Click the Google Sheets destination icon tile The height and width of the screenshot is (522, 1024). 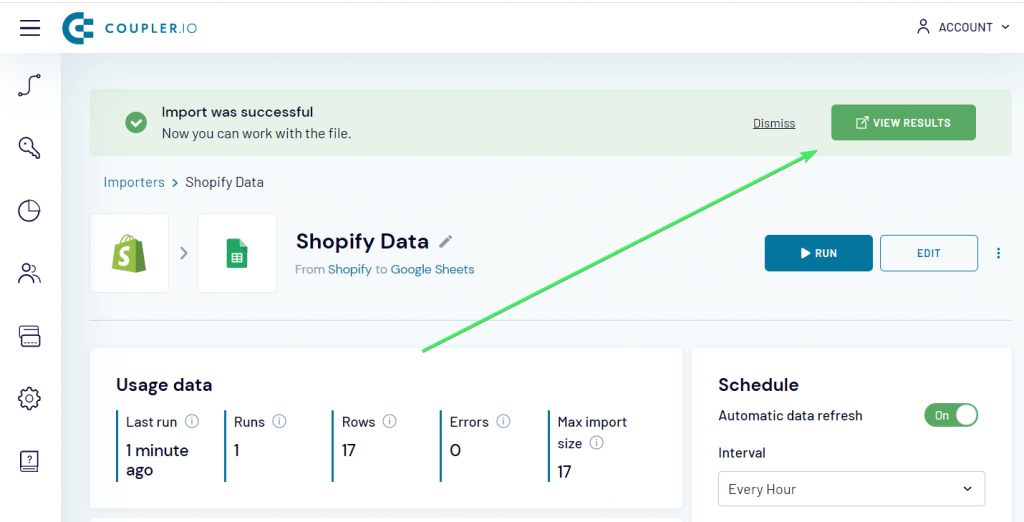point(237,253)
